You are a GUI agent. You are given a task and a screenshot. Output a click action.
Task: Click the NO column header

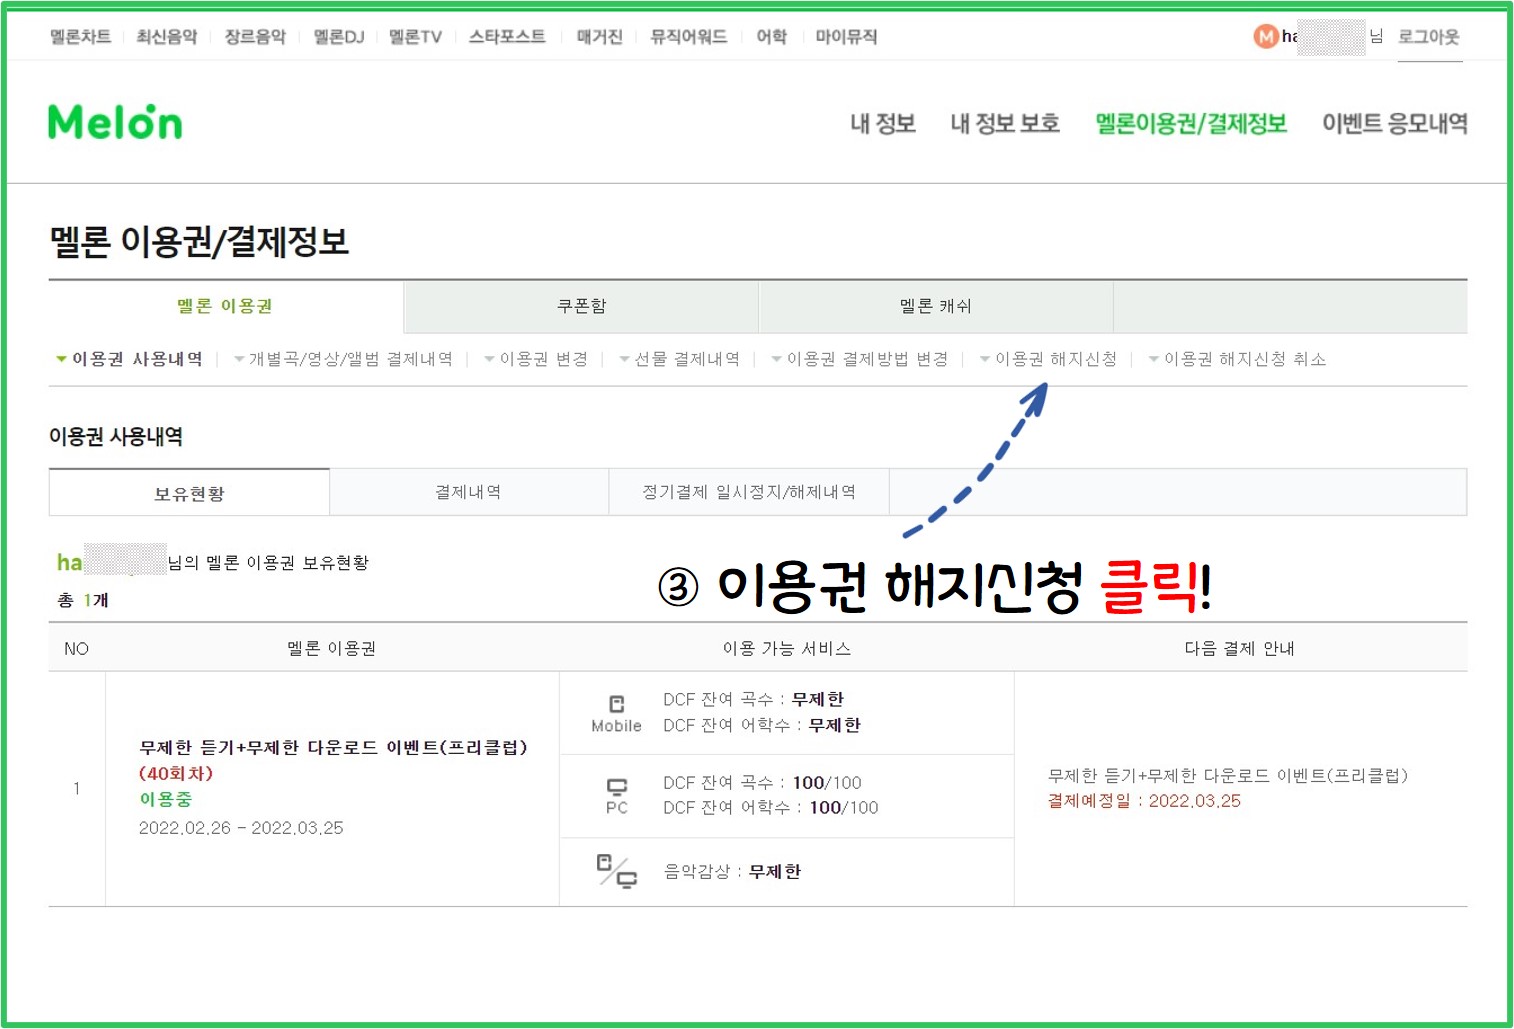click(77, 649)
